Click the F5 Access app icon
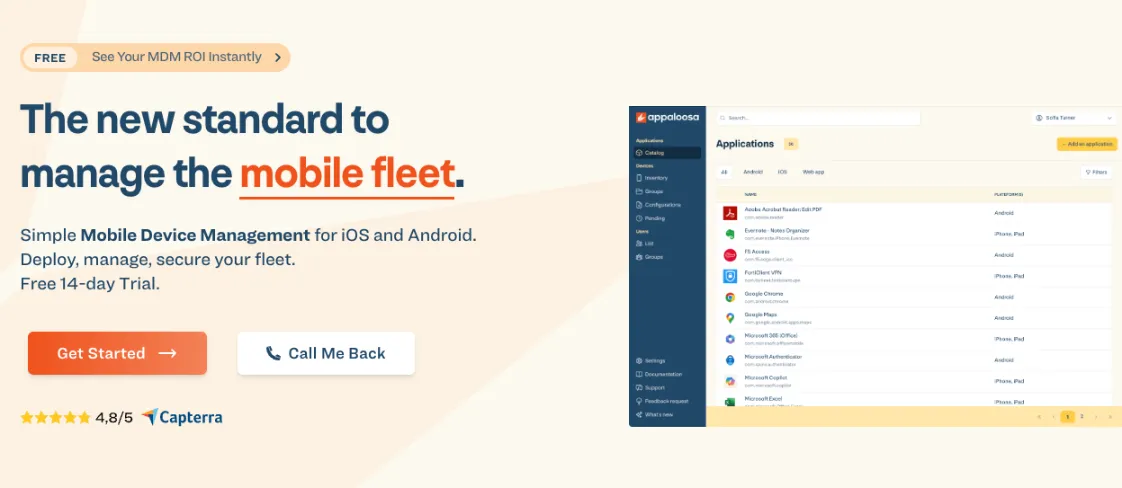The image size is (1122, 488). (x=730, y=255)
